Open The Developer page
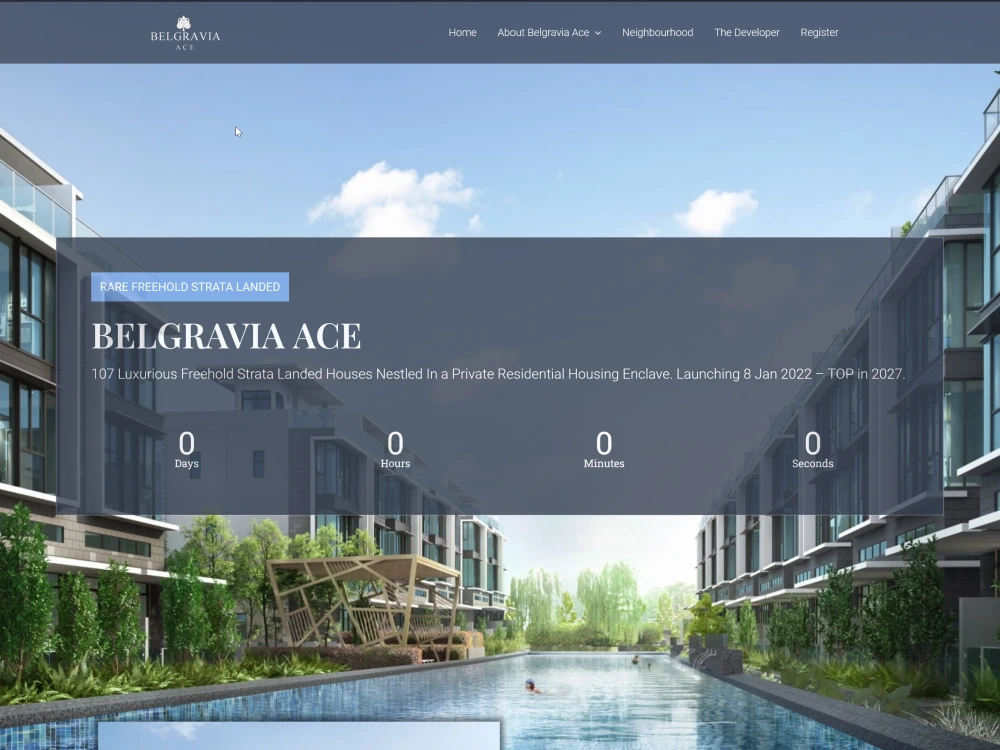The image size is (1000, 750). (747, 33)
